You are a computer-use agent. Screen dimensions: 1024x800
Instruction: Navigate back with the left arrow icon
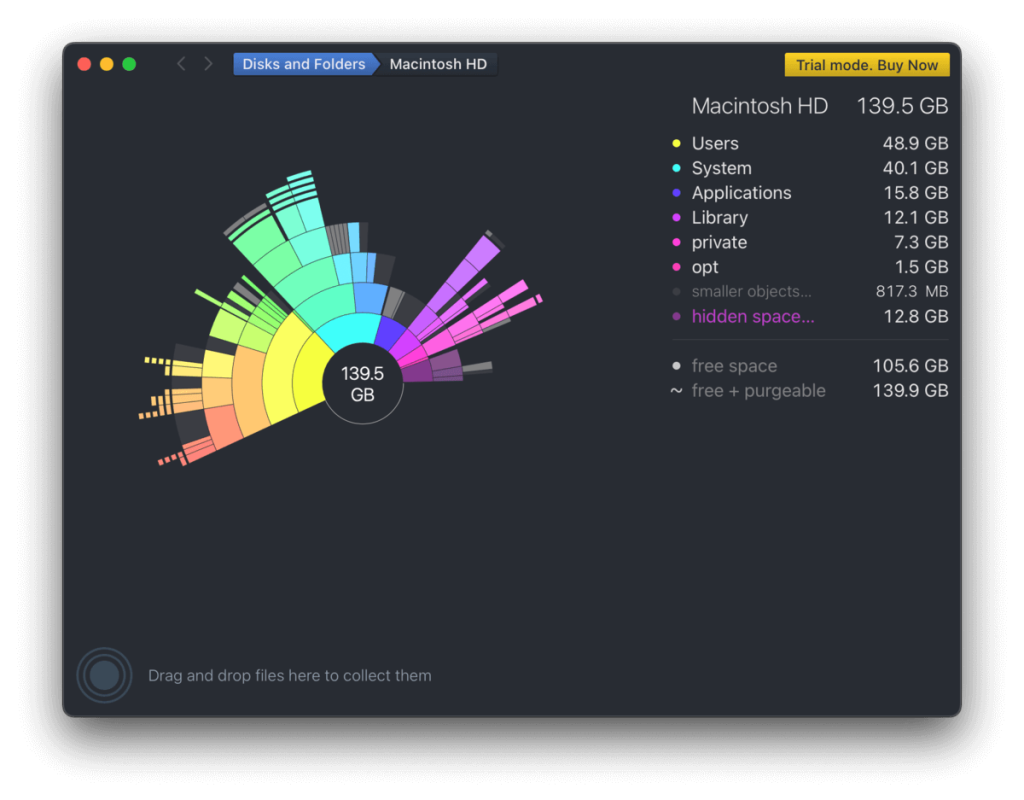coord(181,63)
